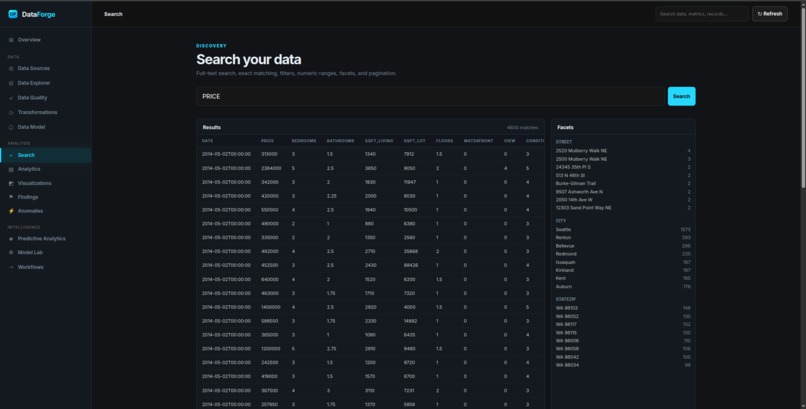The height and width of the screenshot is (409, 806).
Task: Click the FLOORS column header
Action: pyautogui.click(x=445, y=141)
